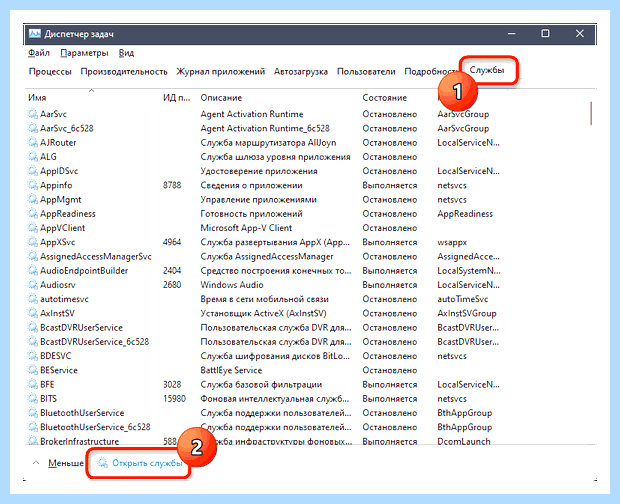The height and width of the screenshot is (504, 620).
Task: Click the DcomLaunch group cell
Action: pos(464,441)
